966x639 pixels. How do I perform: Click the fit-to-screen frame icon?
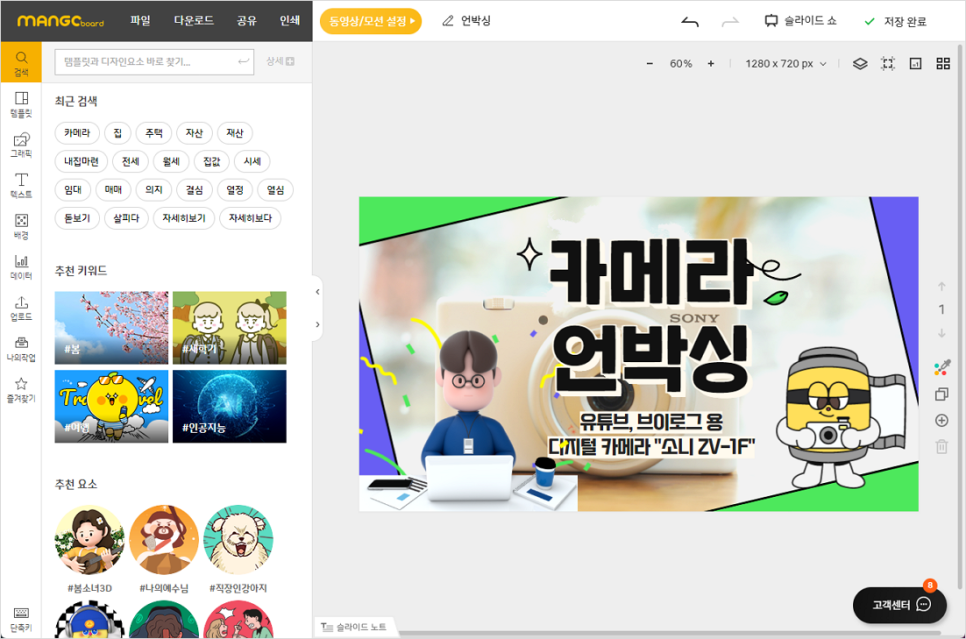888,63
